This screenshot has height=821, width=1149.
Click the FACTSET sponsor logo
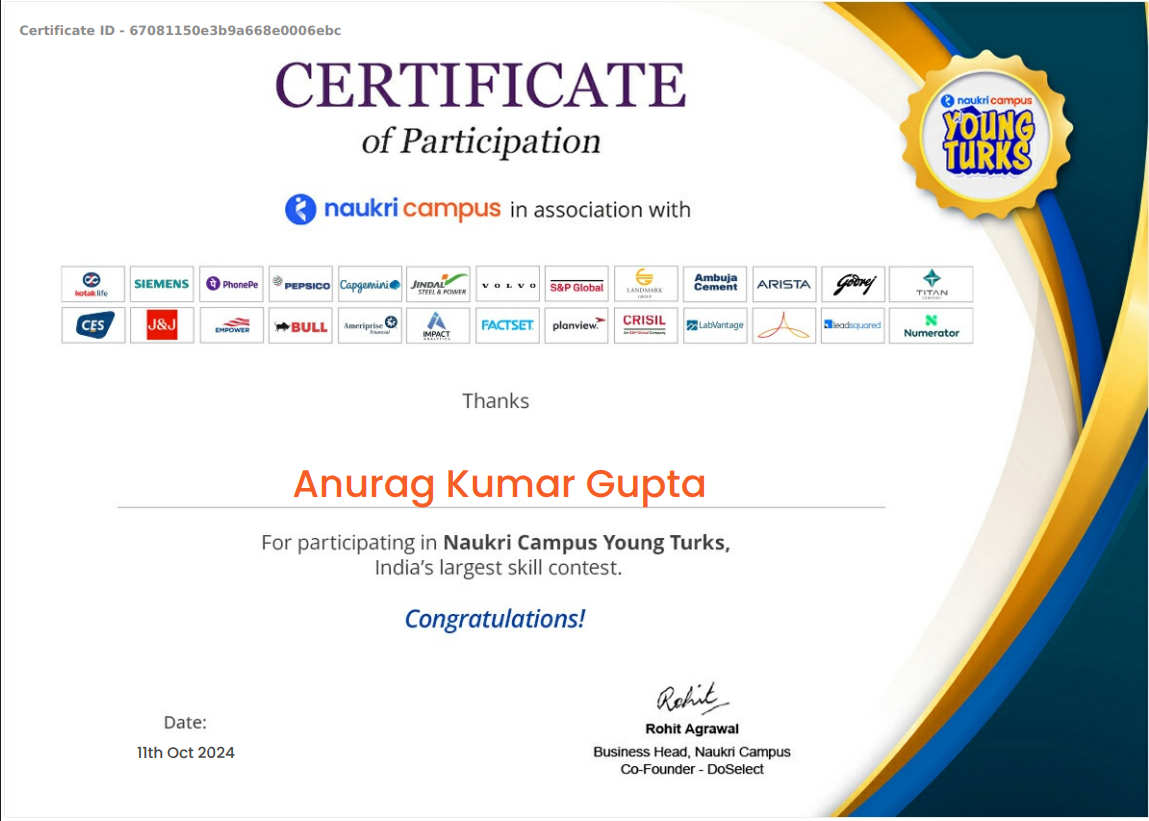click(x=508, y=325)
